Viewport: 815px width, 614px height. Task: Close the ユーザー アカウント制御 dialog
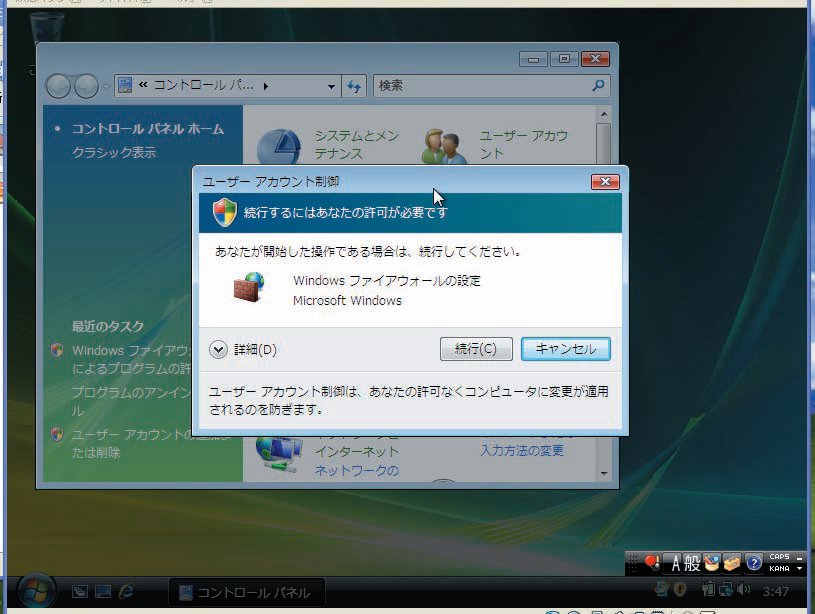(605, 181)
